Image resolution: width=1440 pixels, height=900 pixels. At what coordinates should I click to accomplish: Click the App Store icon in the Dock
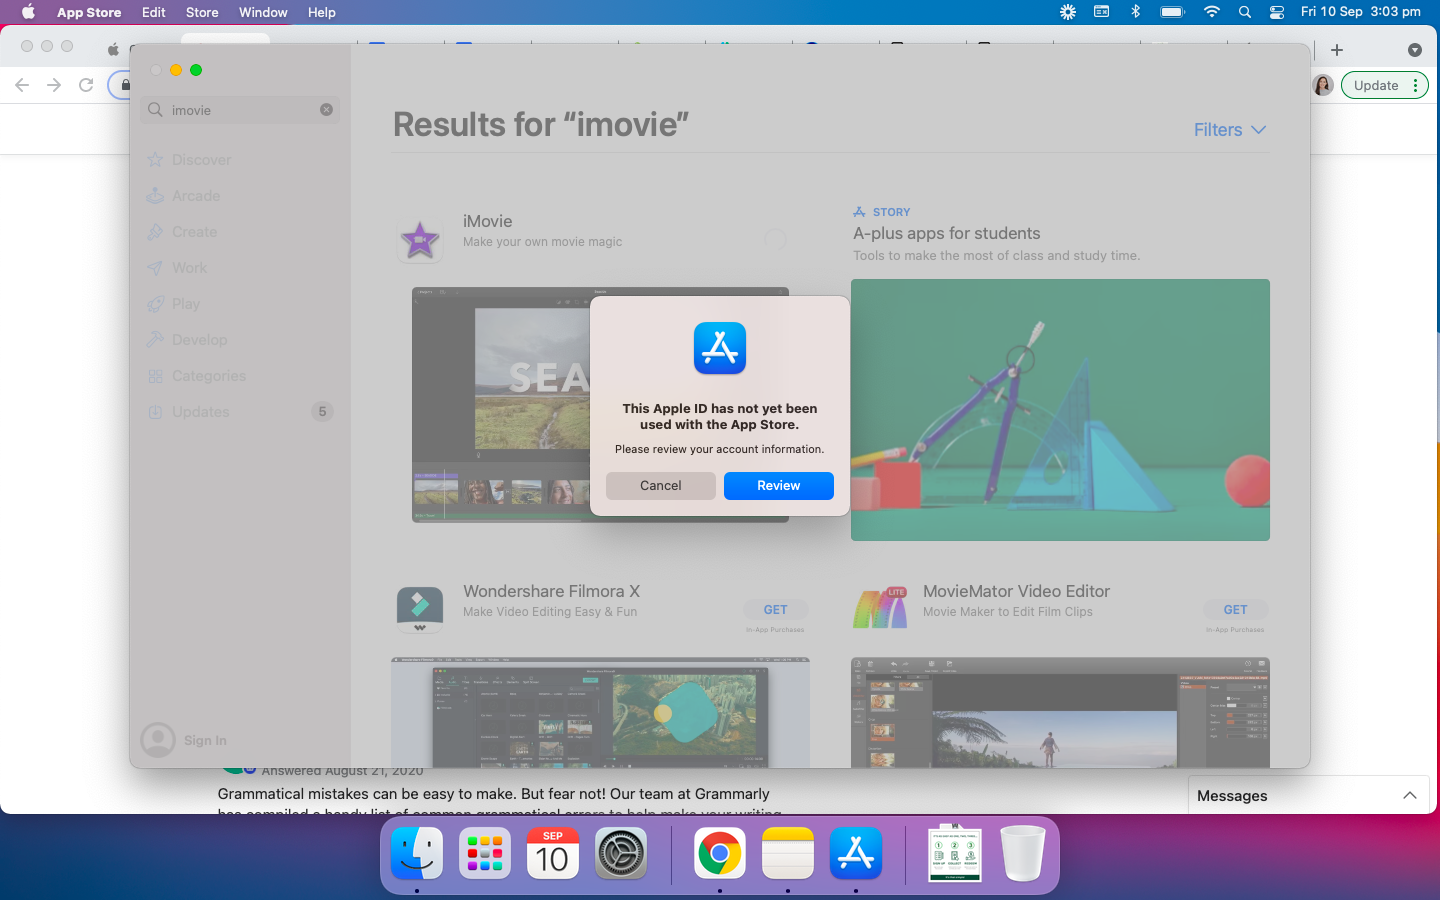click(856, 854)
